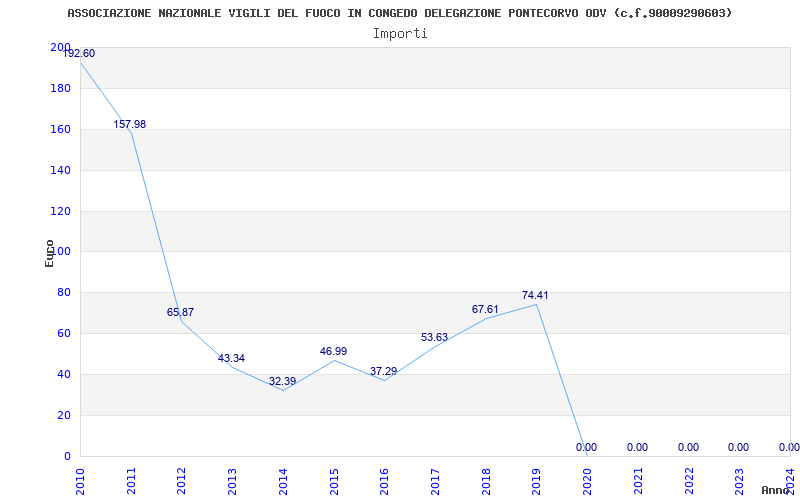Click the 2015 x-axis year label

[x=334, y=481]
